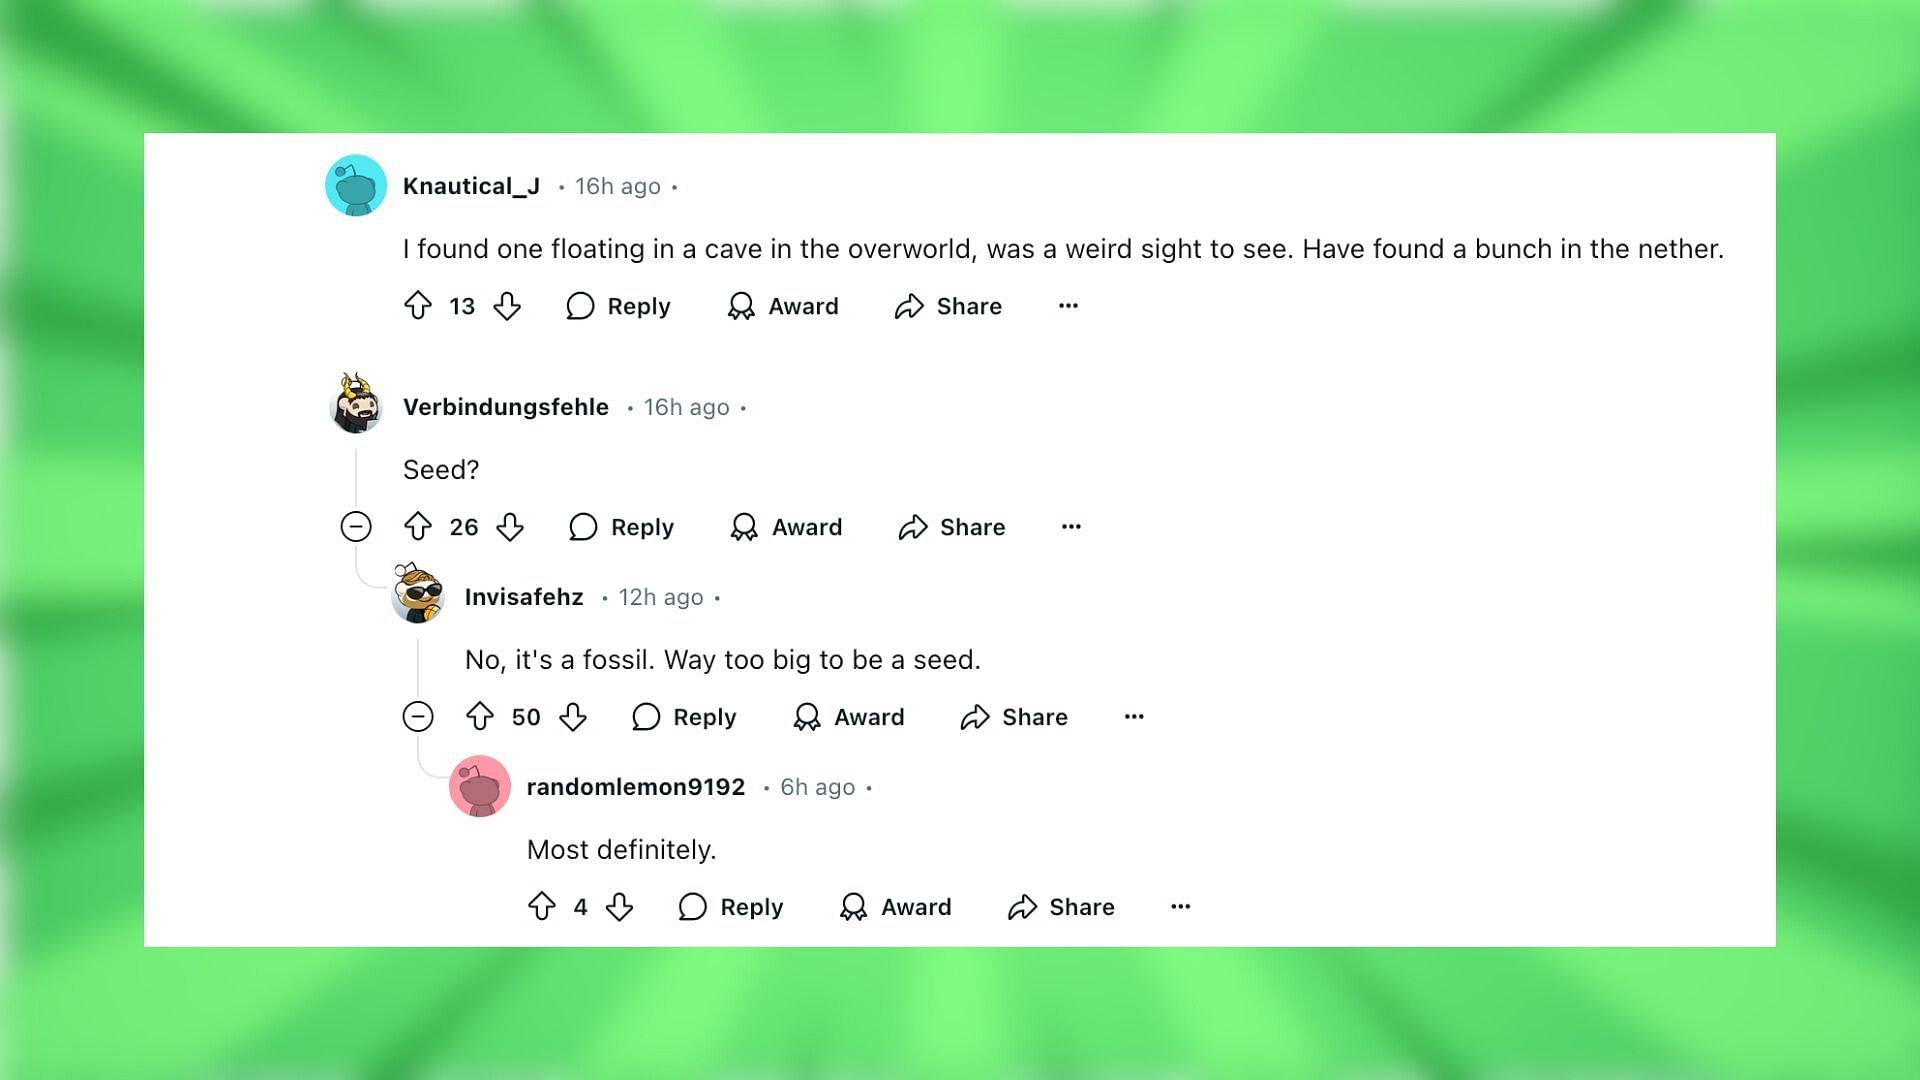Image resolution: width=1920 pixels, height=1080 pixels.
Task: Downvote Invisafehz's fossil comment
Action: [572, 717]
